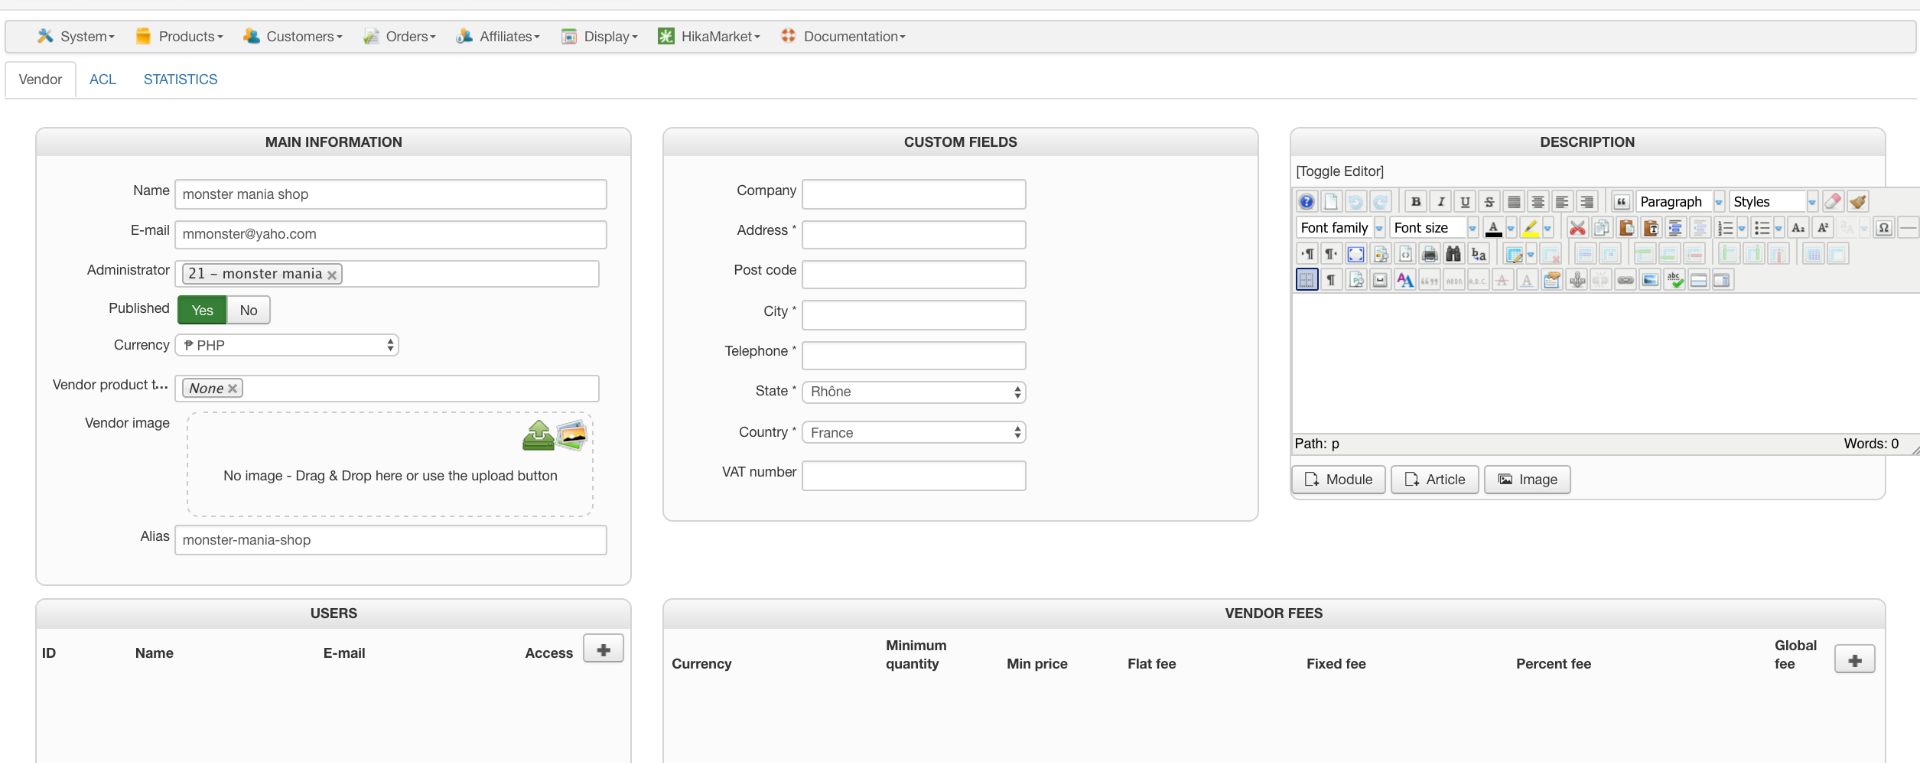Image resolution: width=1920 pixels, height=763 pixels.
Task: Click the VAT number input field
Action: click(914, 475)
